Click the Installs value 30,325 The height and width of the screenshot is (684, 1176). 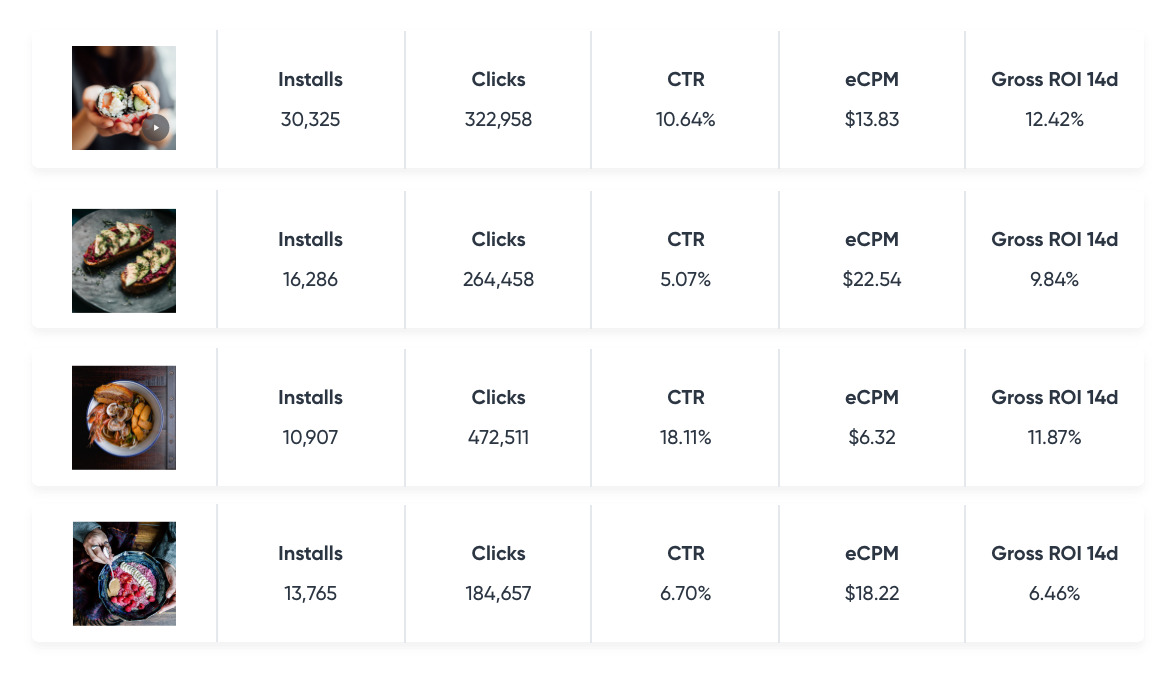pos(310,119)
